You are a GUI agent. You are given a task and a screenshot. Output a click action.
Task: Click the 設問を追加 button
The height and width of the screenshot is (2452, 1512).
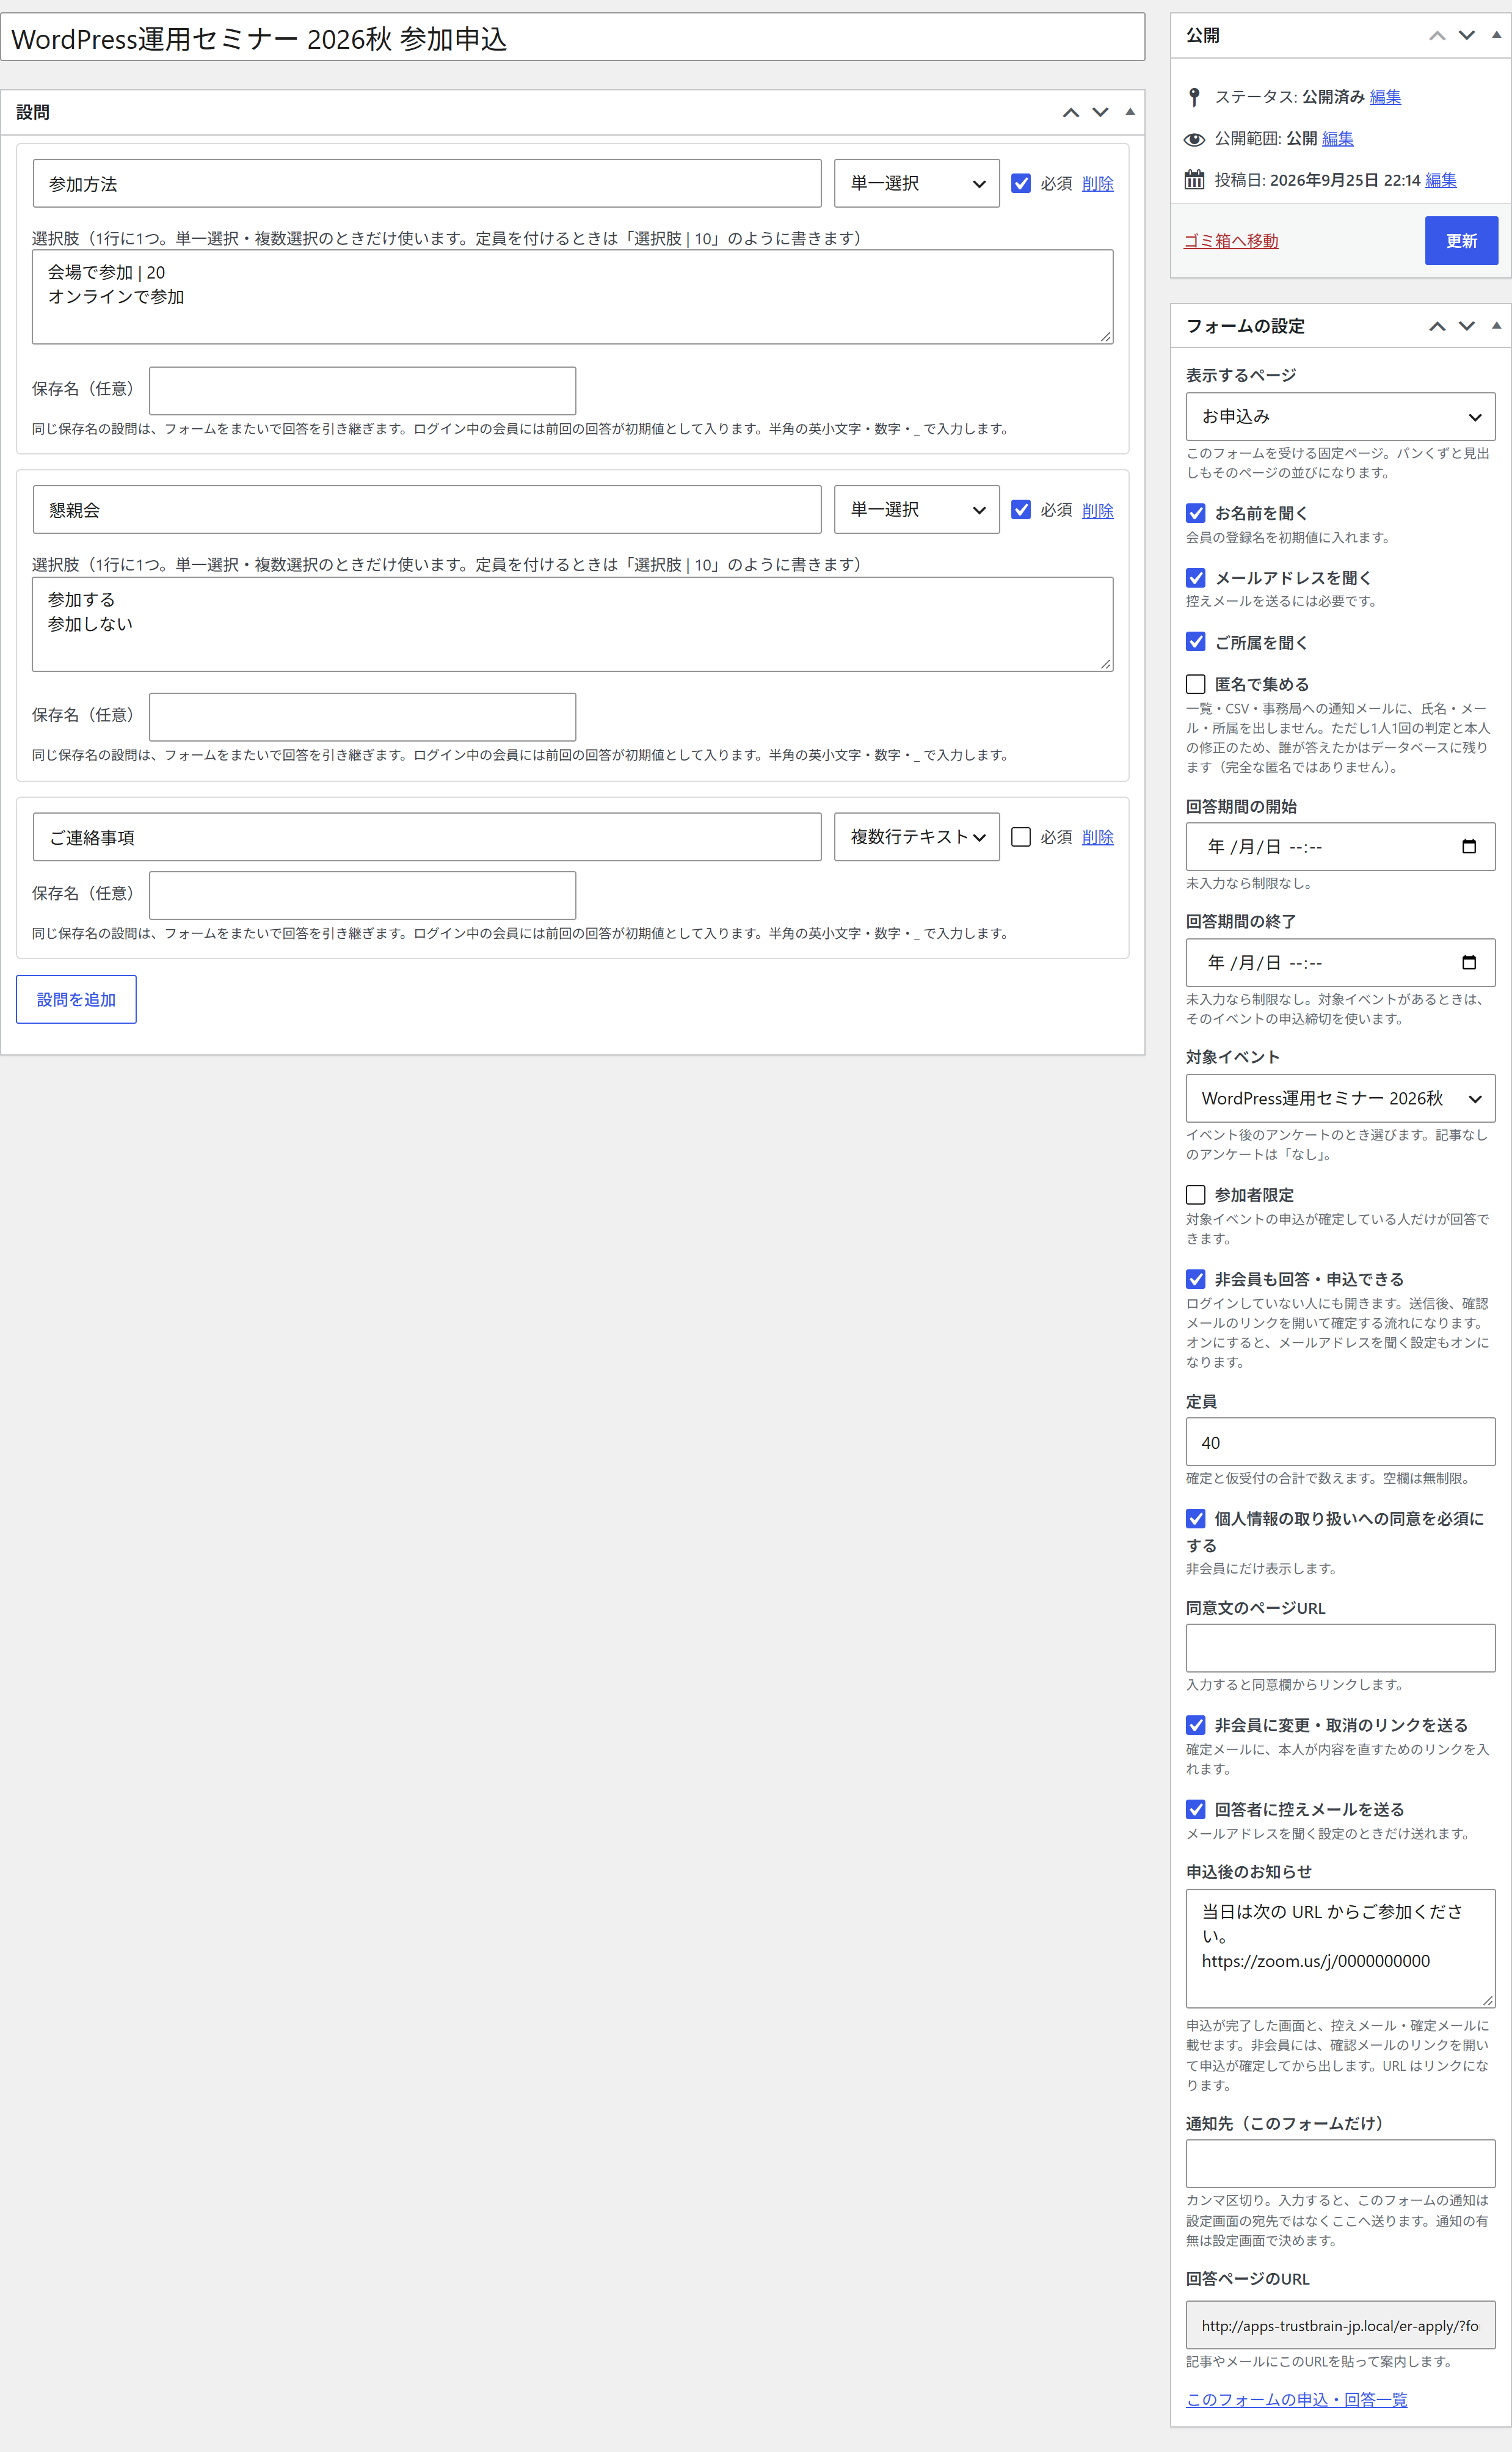[76, 999]
